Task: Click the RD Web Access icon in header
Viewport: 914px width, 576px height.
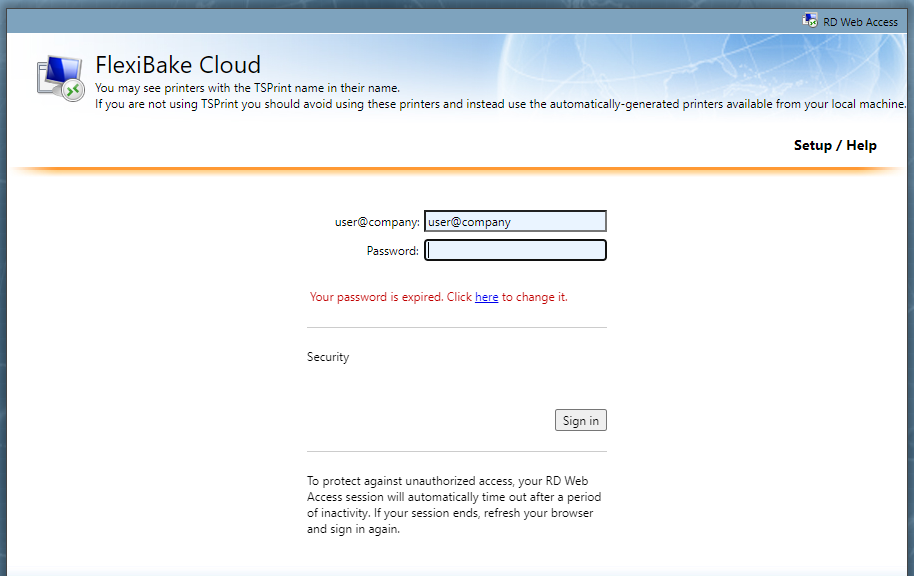Action: tap(810, 21)
